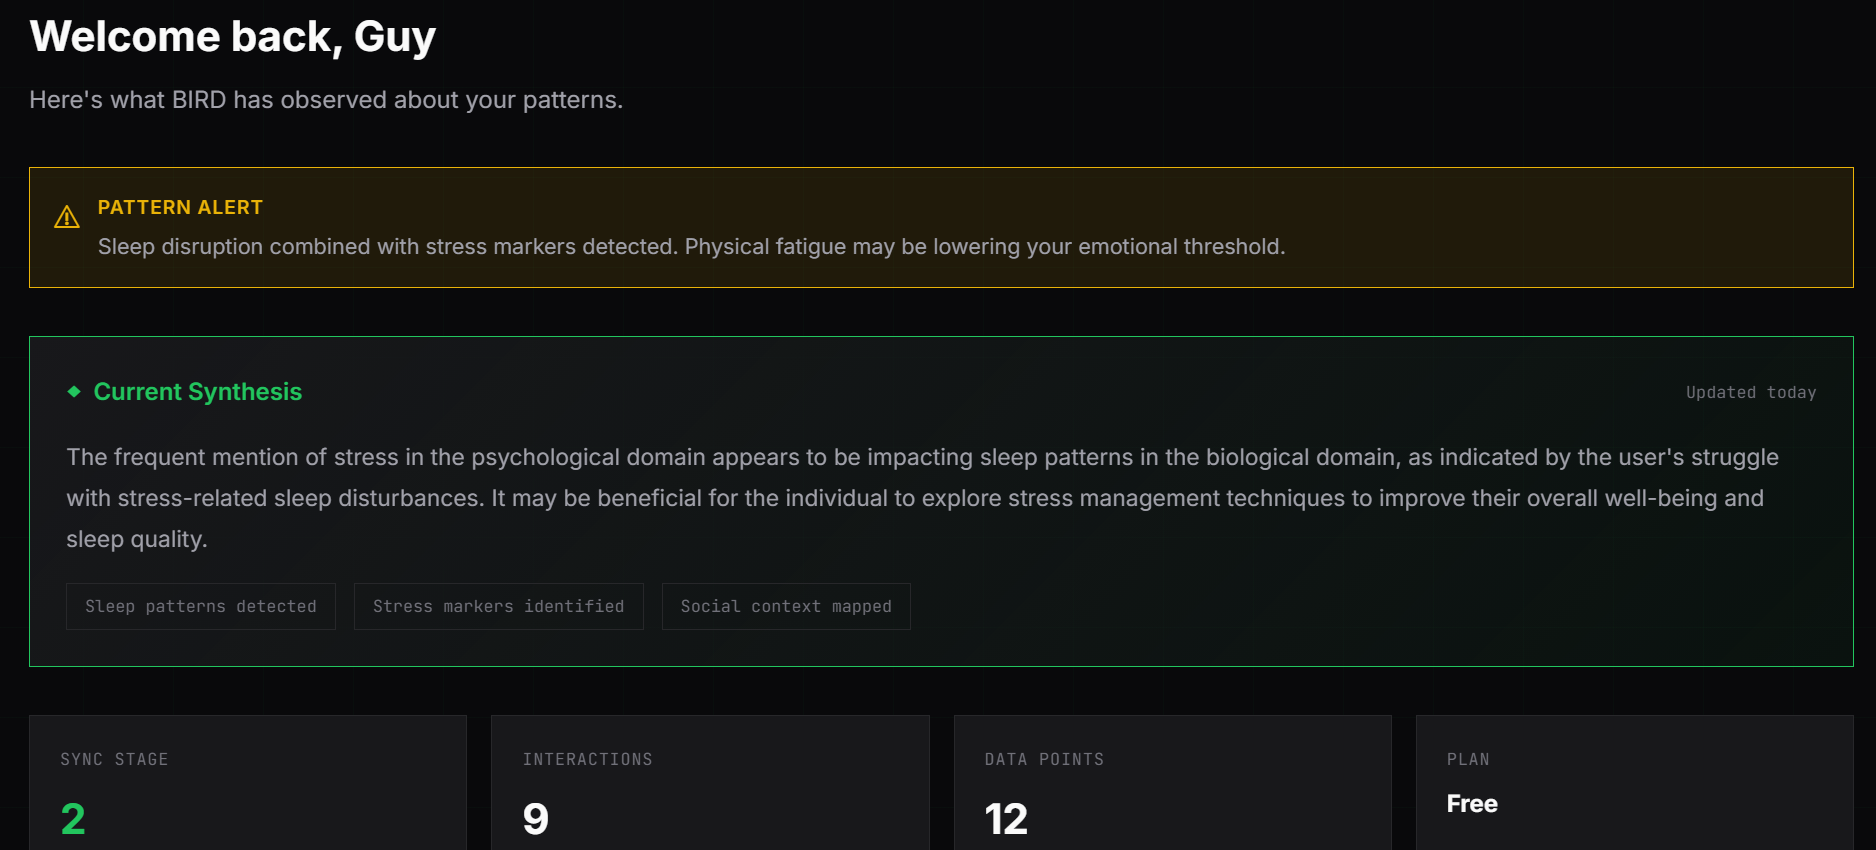This screenshot has width=1876, height=850.
Task: Click the 'Current Synthesis' heading
Action: click(x=198, y=392)
